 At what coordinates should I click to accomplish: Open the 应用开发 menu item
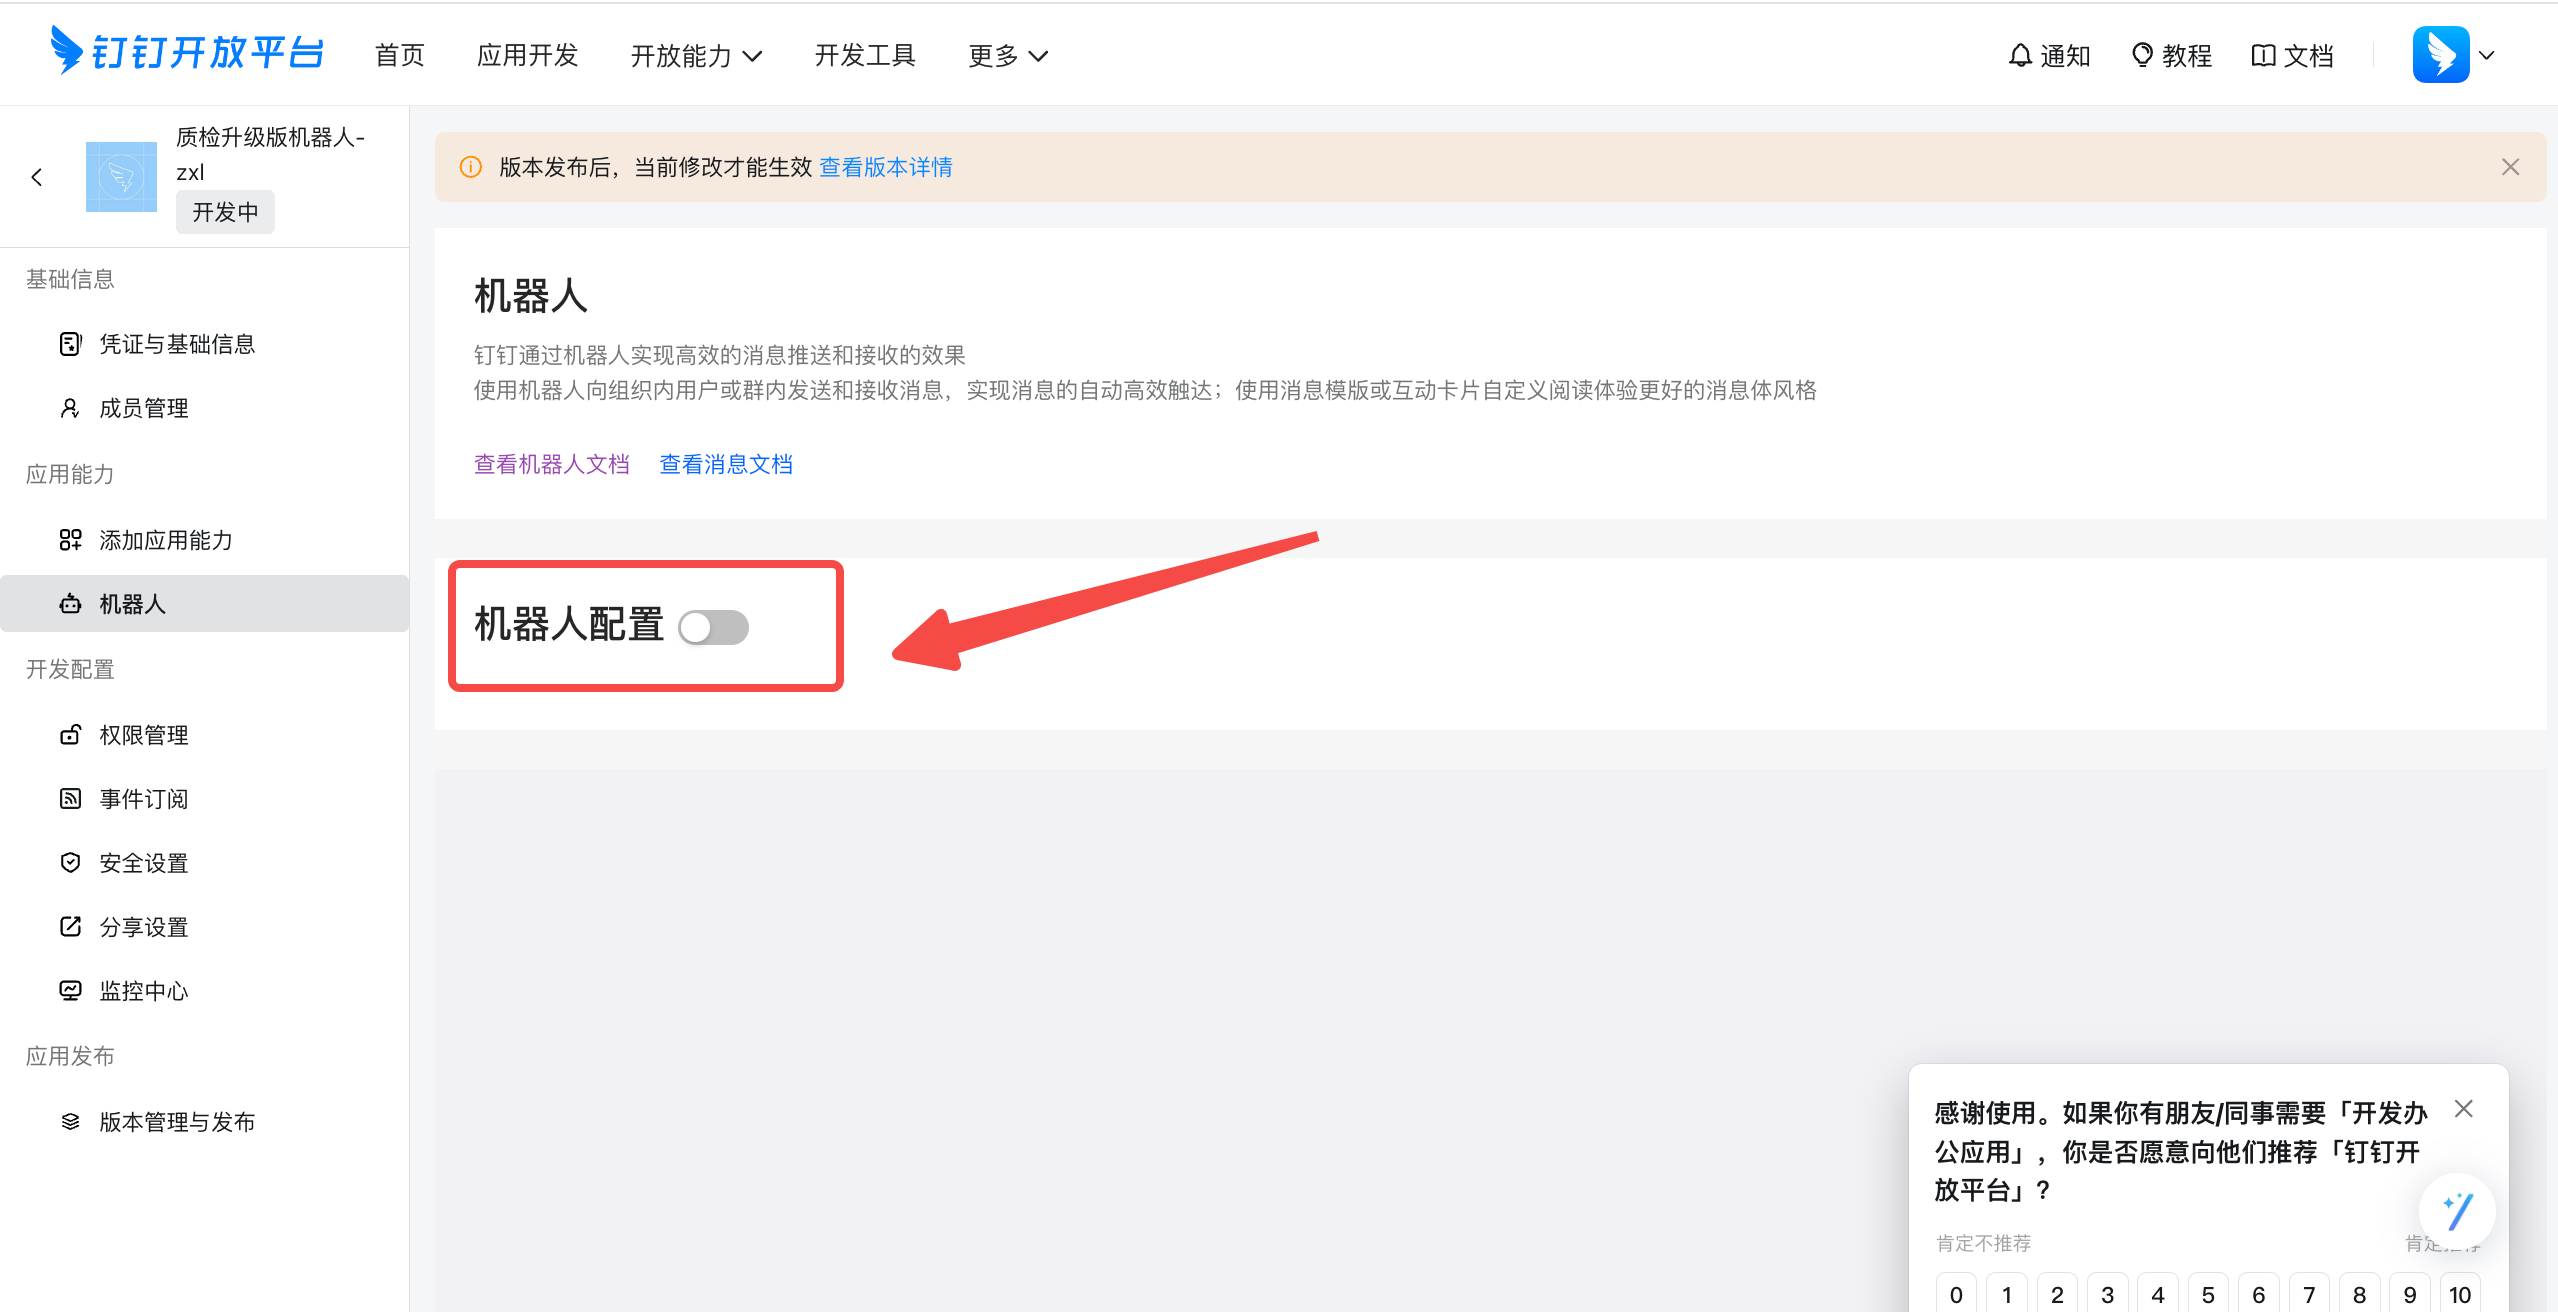pyautogui.click(x=528, y=55)
